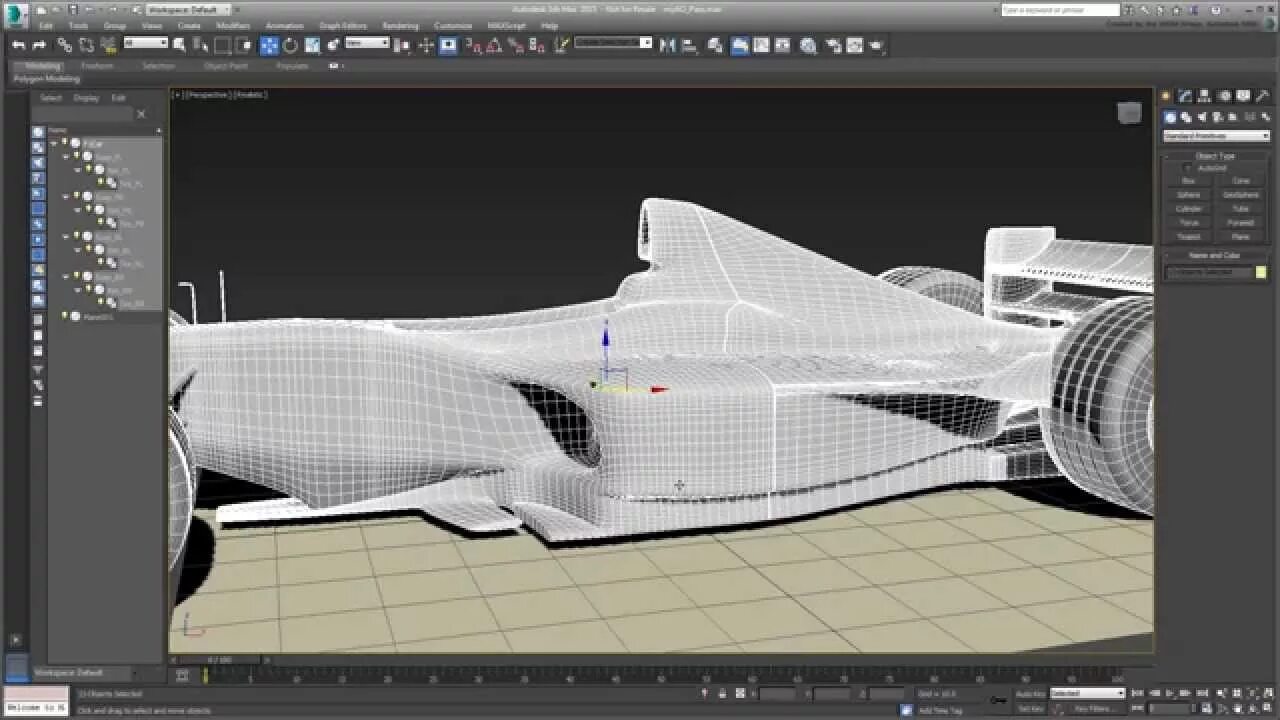Toggle Window/Crossing selection icon

[243, 45]
